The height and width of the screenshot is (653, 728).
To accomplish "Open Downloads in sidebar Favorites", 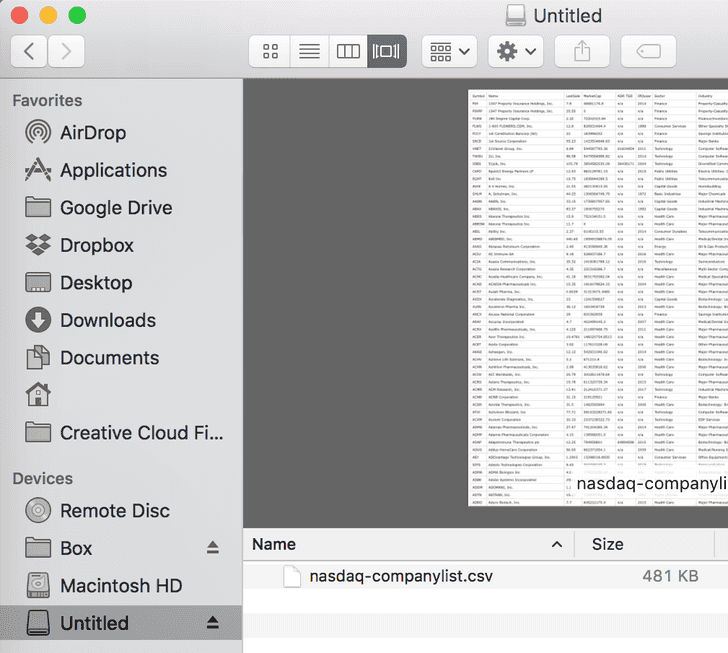I will (x=107, y=320).
